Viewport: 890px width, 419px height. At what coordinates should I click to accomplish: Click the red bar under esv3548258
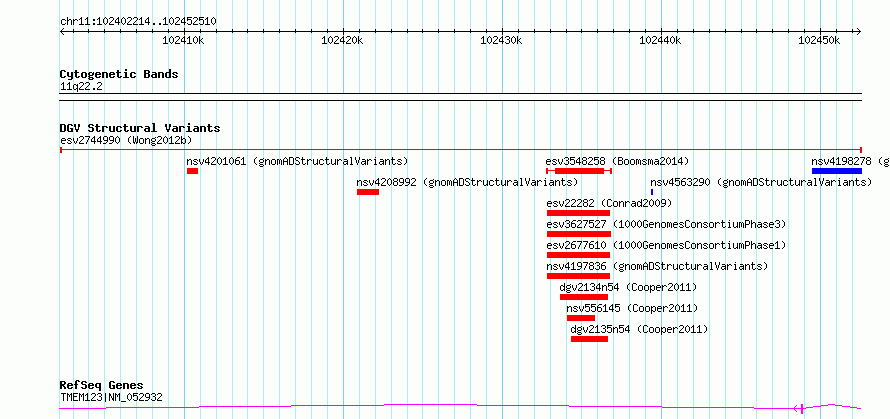click(x=579, y=171)
